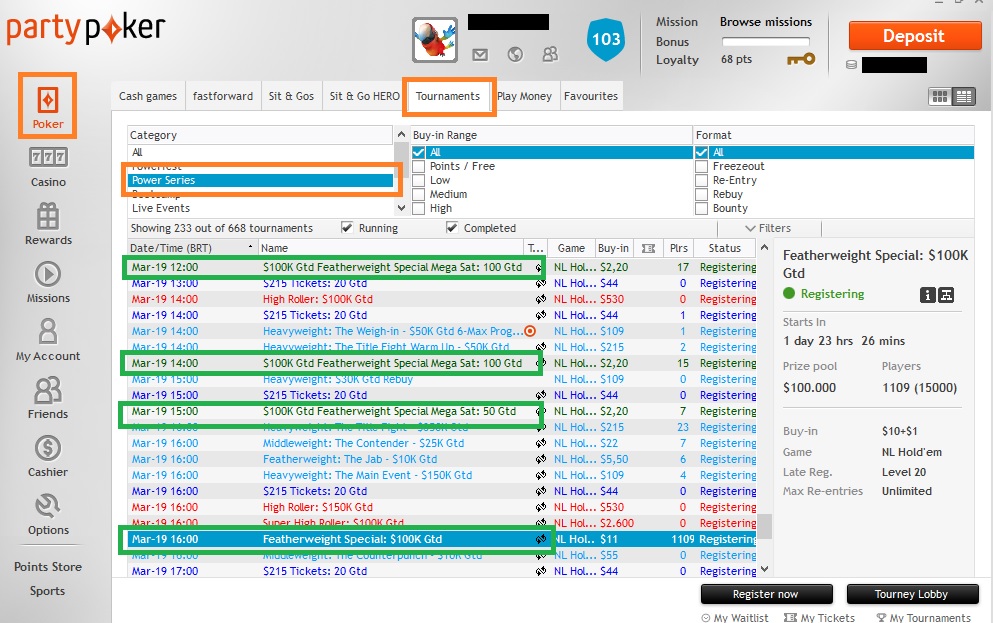The height and width of the screenshot is (623, 993).
Task: Open Browse missions link
Action: click(x=766, y=22)
